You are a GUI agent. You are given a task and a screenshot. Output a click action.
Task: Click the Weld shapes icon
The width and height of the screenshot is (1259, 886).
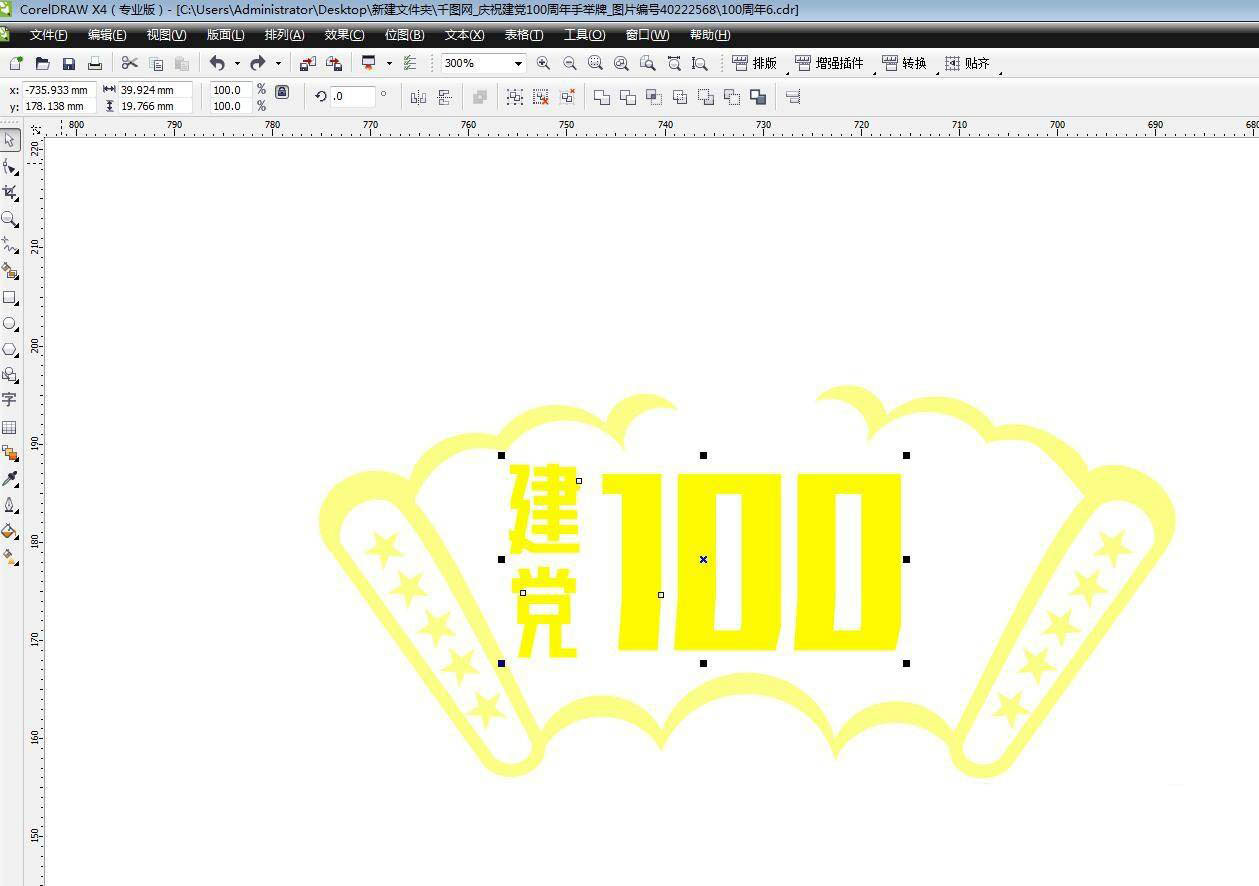coord(602,97)
